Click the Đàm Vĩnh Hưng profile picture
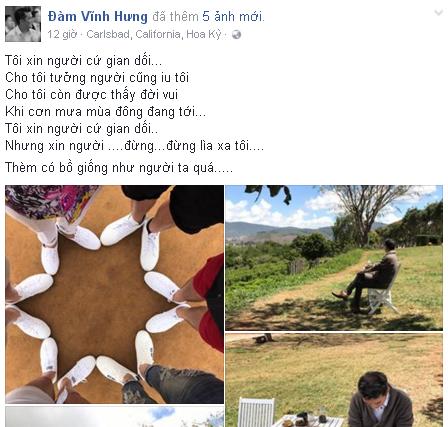The image size is (448, 427). point(23,24)
